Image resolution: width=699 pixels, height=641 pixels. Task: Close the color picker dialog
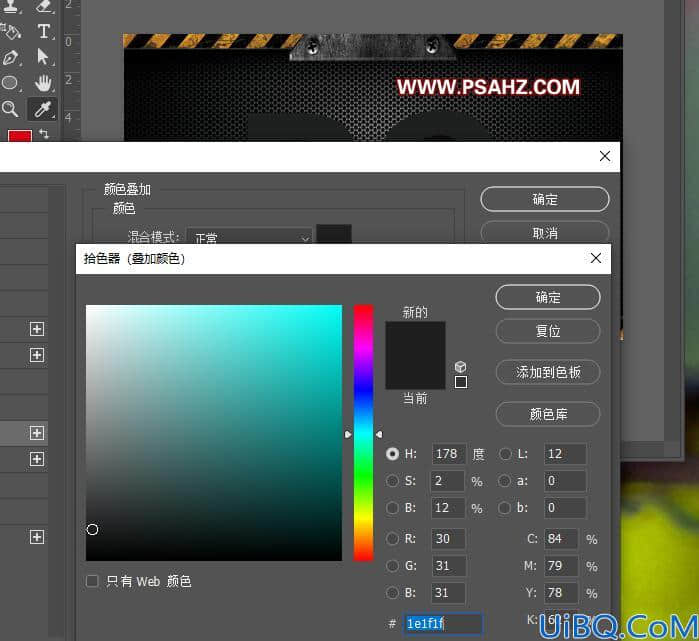(x=596, y=258)
